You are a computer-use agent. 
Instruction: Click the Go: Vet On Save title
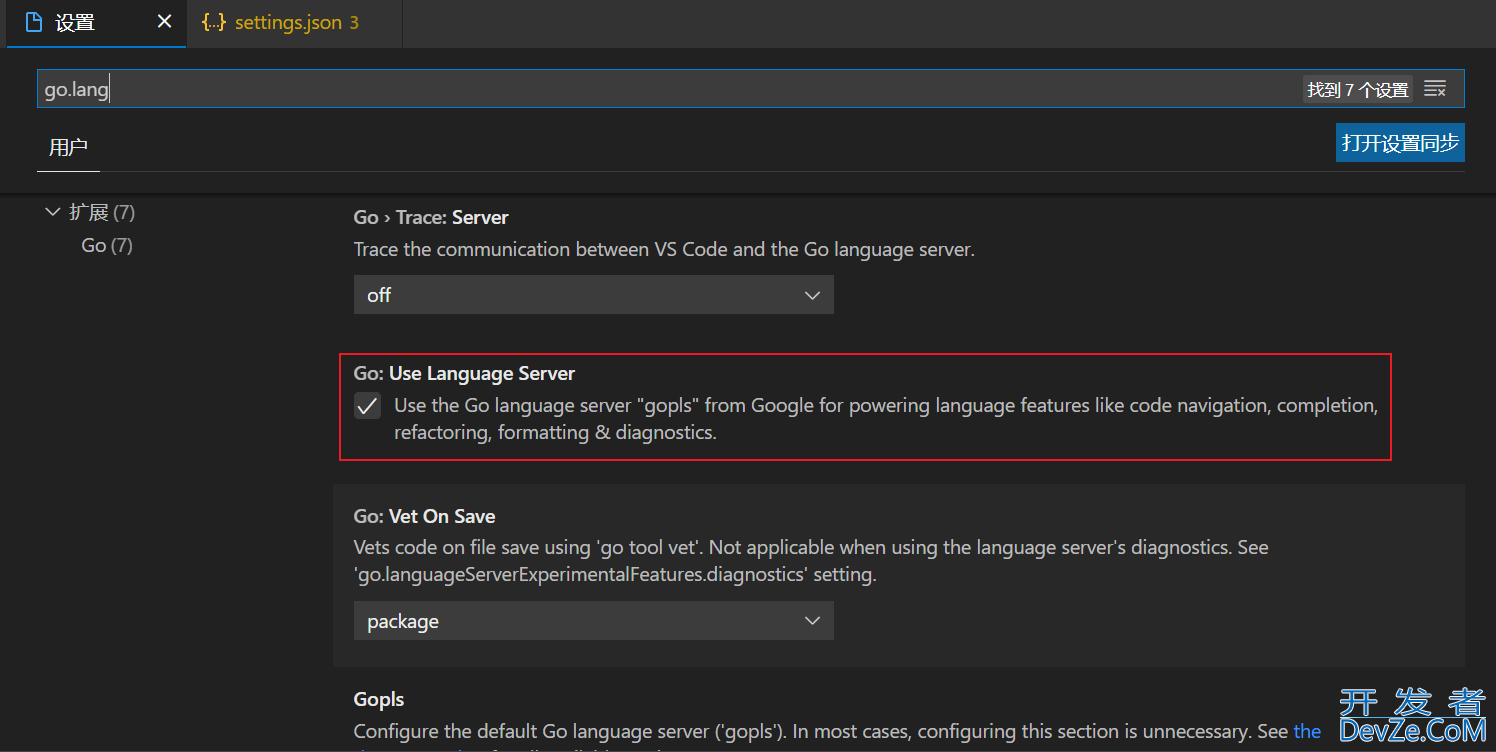[424, 516]
